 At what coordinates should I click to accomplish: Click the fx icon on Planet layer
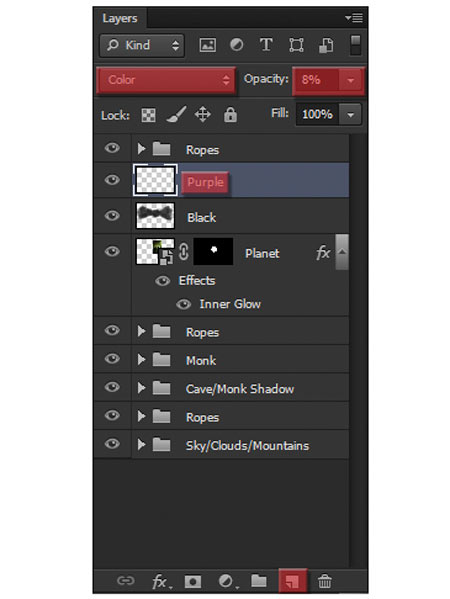click(x=323, y=253)
